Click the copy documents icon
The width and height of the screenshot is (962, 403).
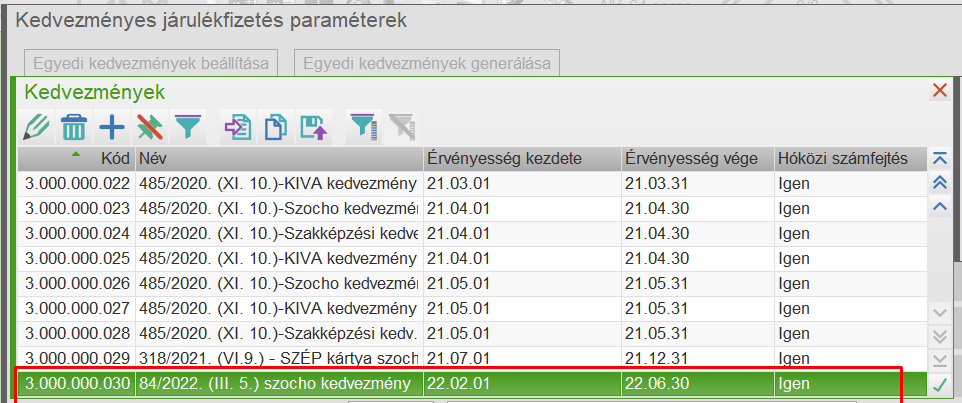pyautogui.click(x=275, y=127)
